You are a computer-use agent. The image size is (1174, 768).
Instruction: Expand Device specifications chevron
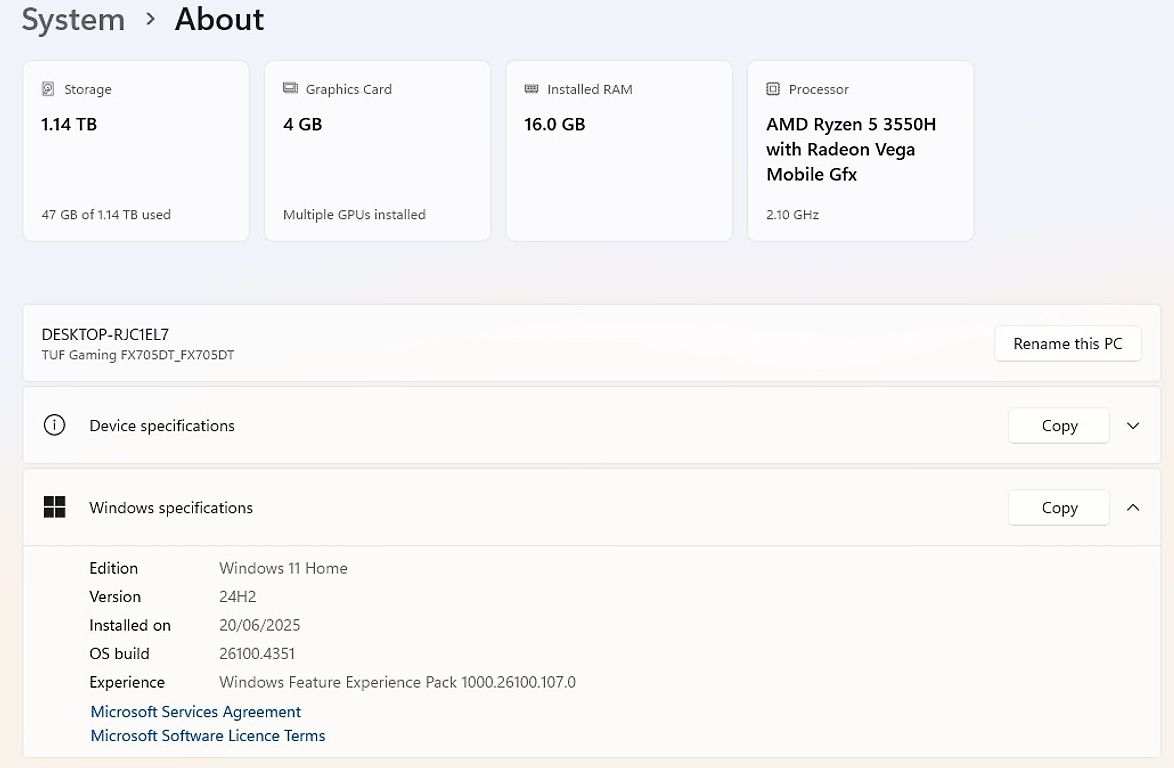[x=1133, y=425]
